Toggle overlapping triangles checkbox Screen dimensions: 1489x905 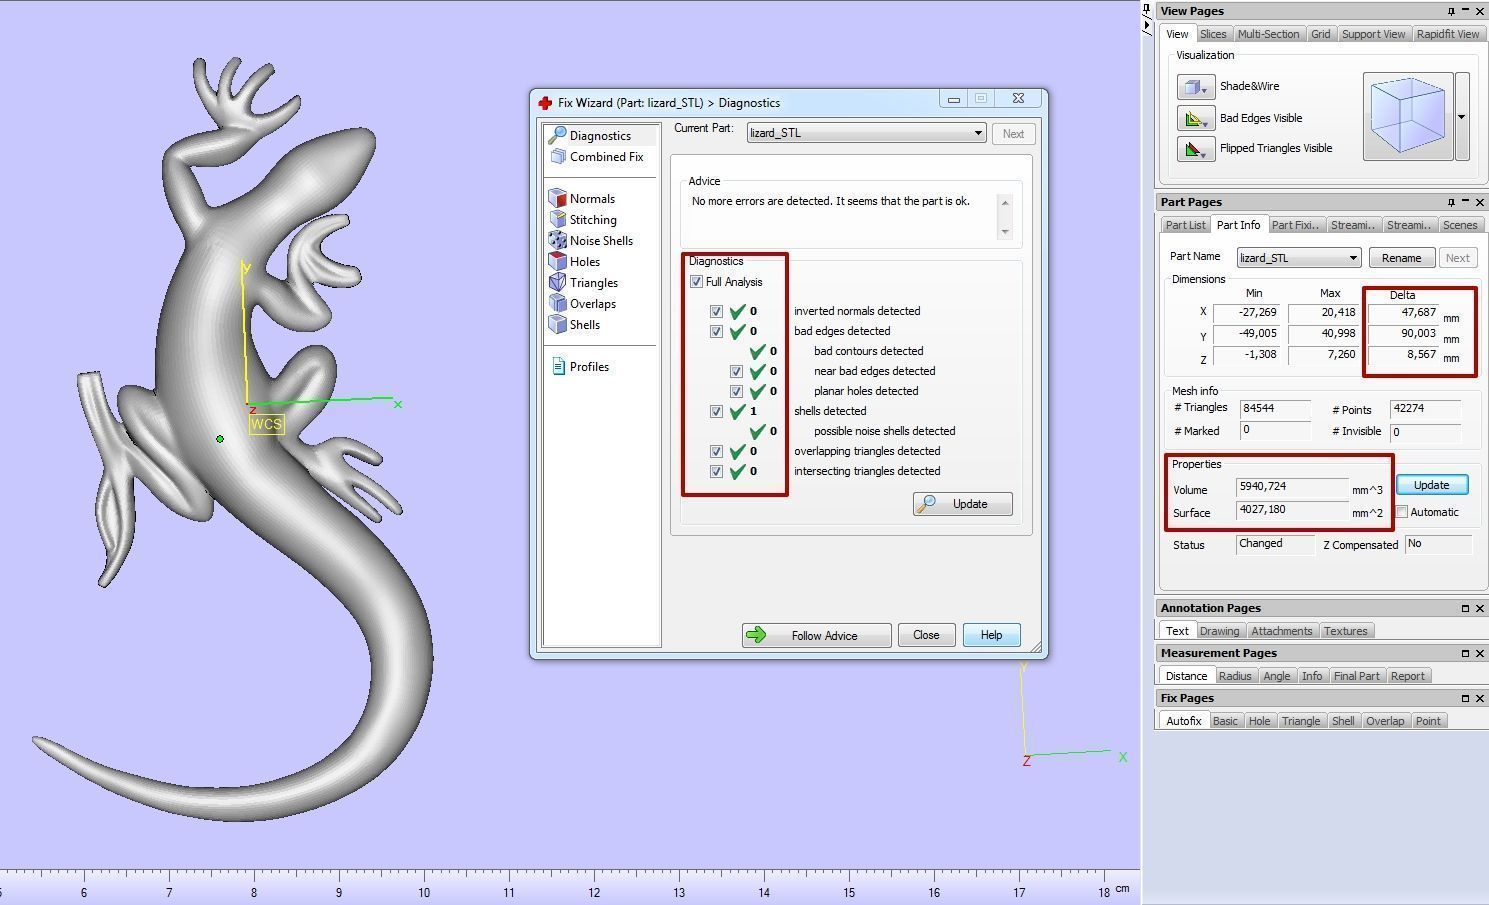click(x=716, y=451)
